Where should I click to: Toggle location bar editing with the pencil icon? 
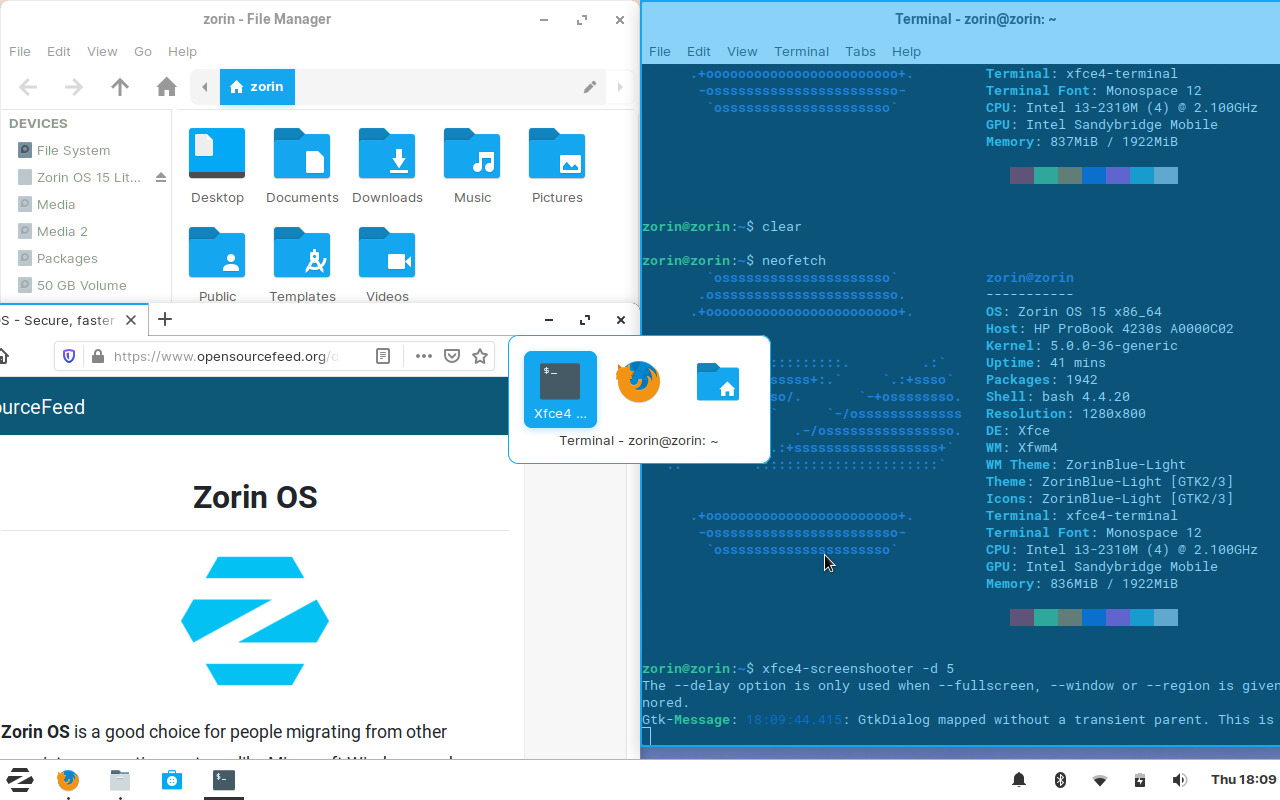(590, 87)
